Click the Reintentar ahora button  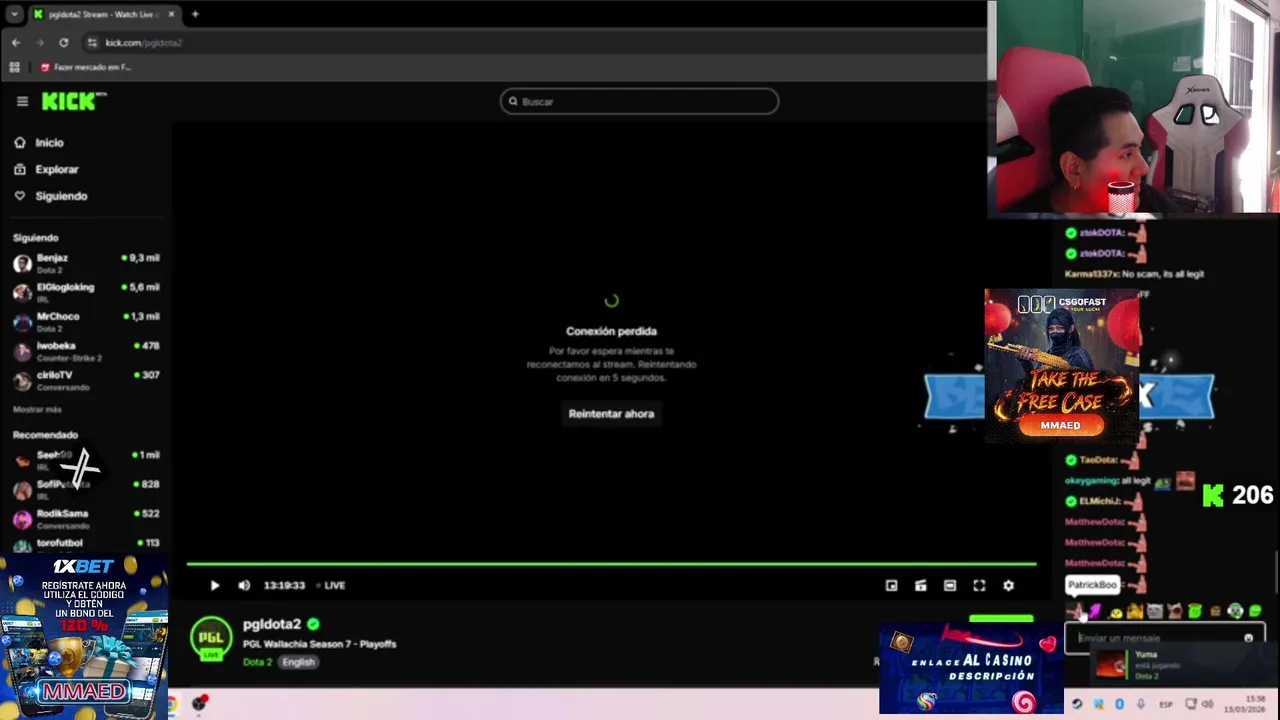tap(611, 414)
